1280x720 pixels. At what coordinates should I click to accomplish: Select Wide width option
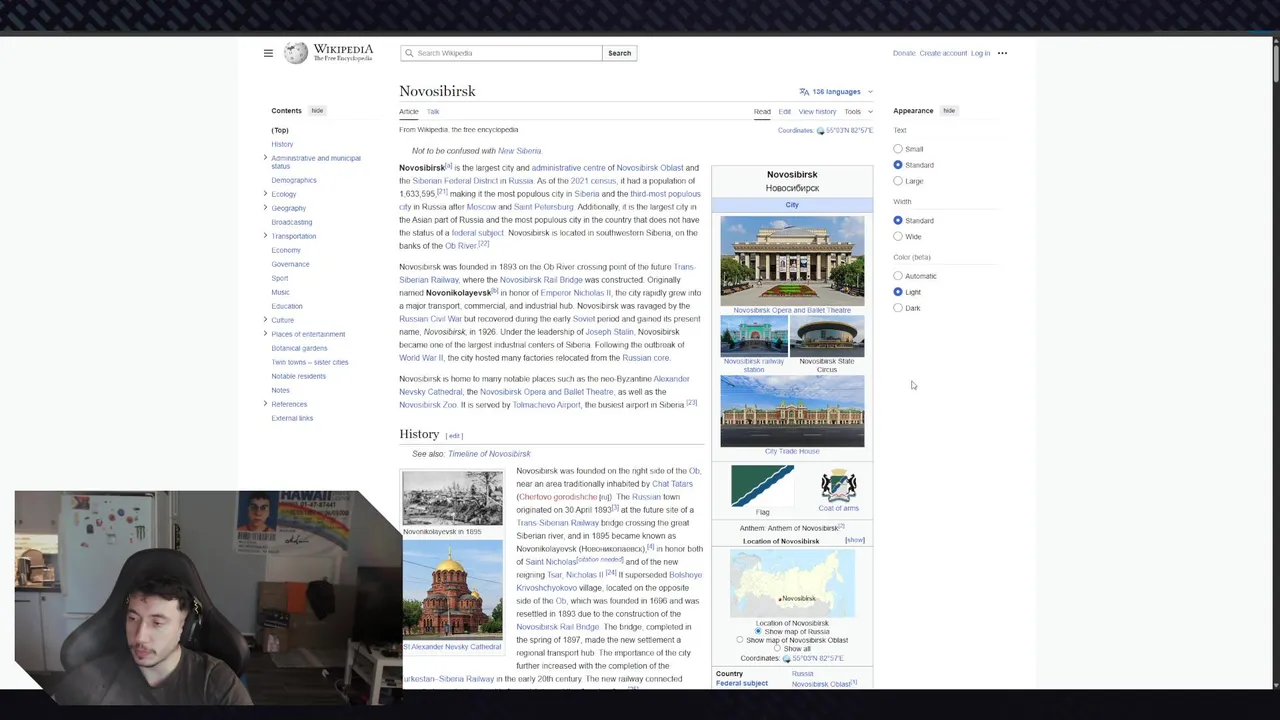898,236
